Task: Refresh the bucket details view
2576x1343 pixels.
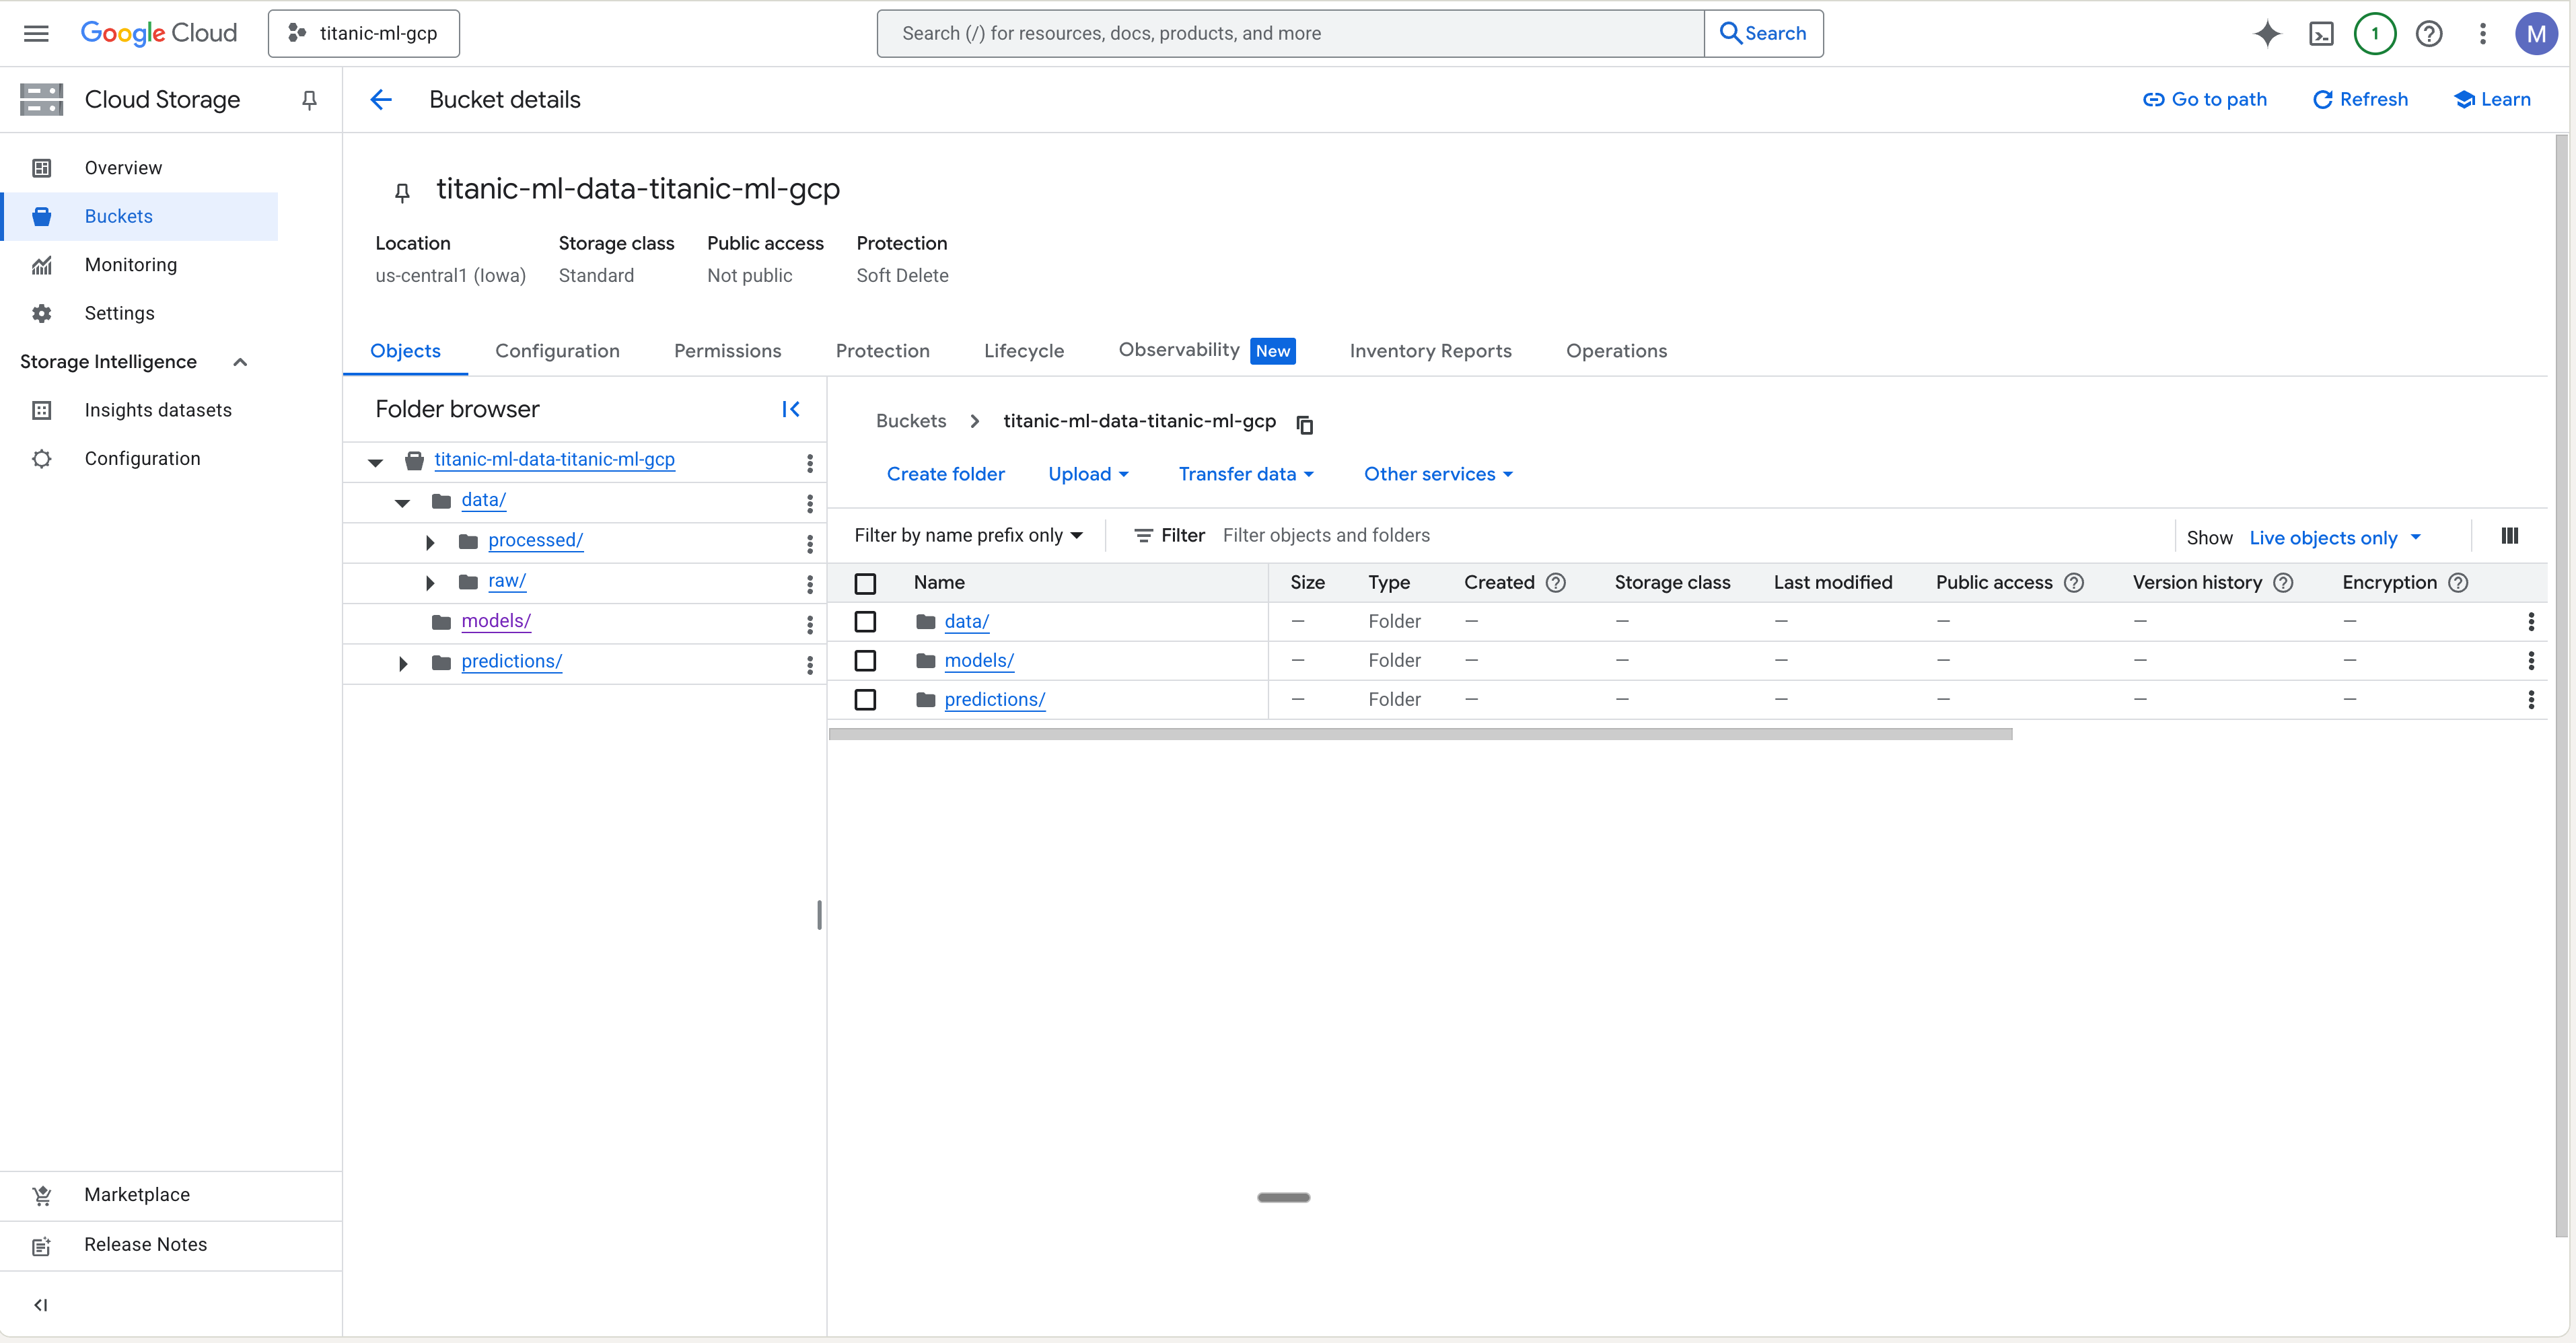Action: (x=2360, y=99)
